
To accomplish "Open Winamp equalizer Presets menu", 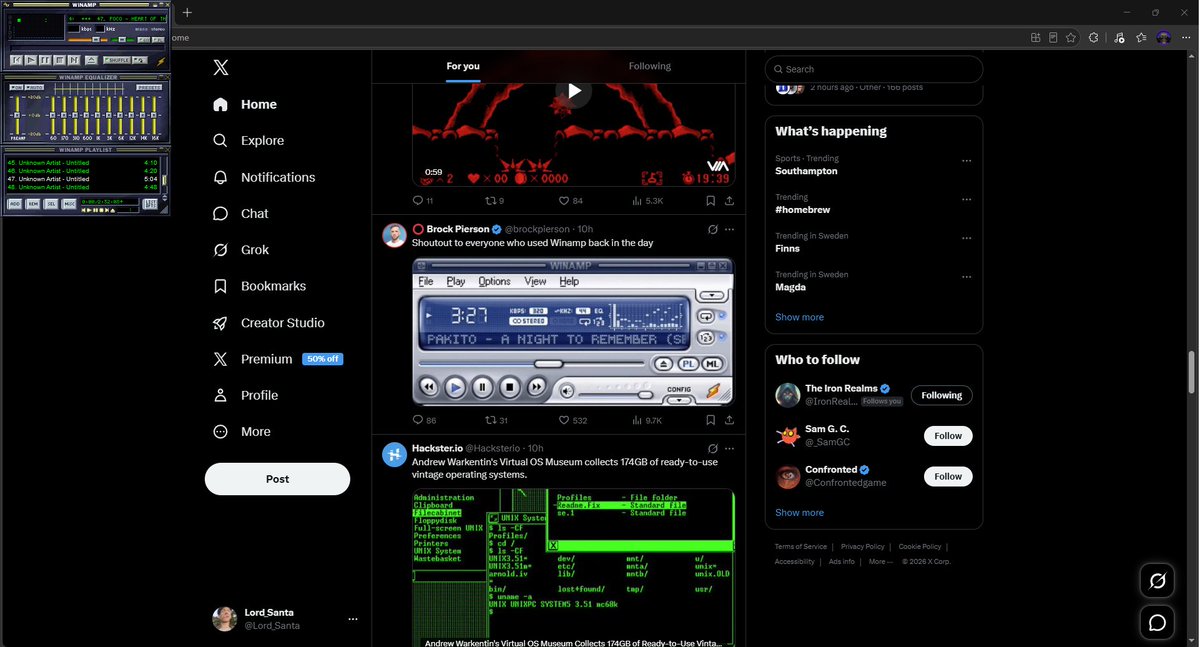I will point(149,87).
